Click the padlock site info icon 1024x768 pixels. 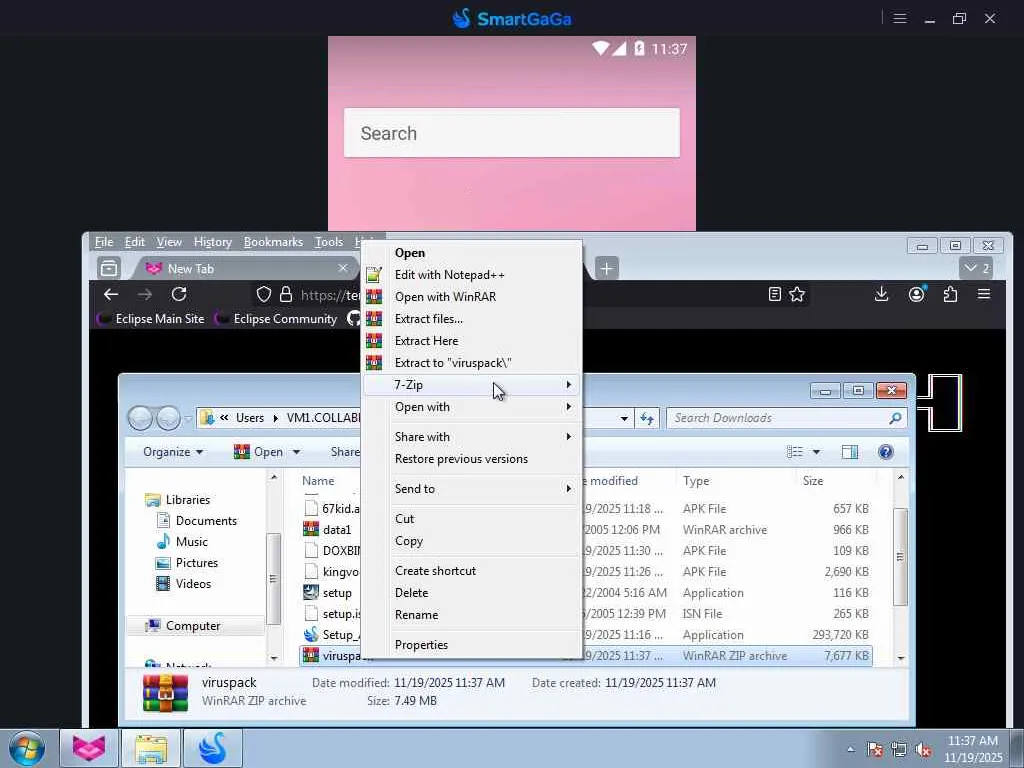286,295
